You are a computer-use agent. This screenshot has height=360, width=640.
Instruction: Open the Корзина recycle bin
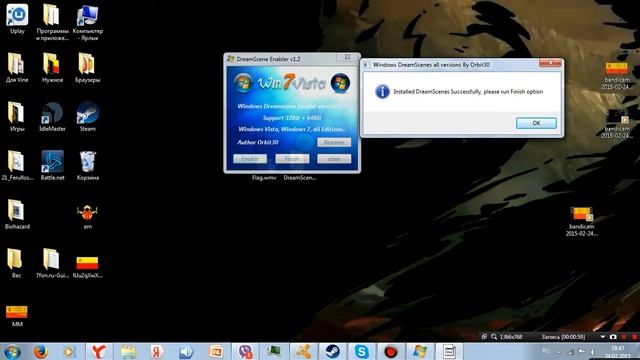tap(88, 166)
